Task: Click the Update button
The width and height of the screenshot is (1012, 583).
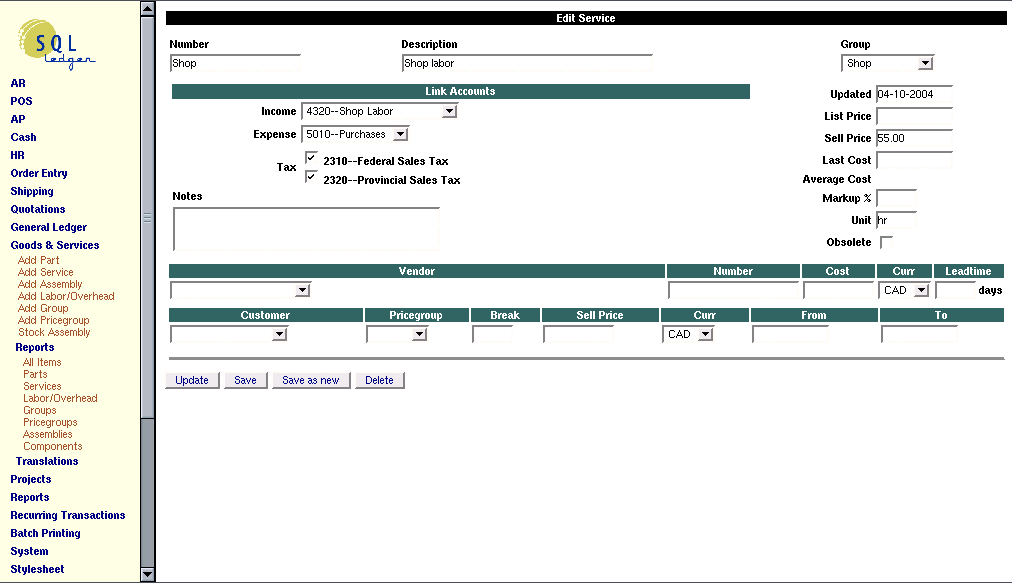Action: [x=191, y=380]
